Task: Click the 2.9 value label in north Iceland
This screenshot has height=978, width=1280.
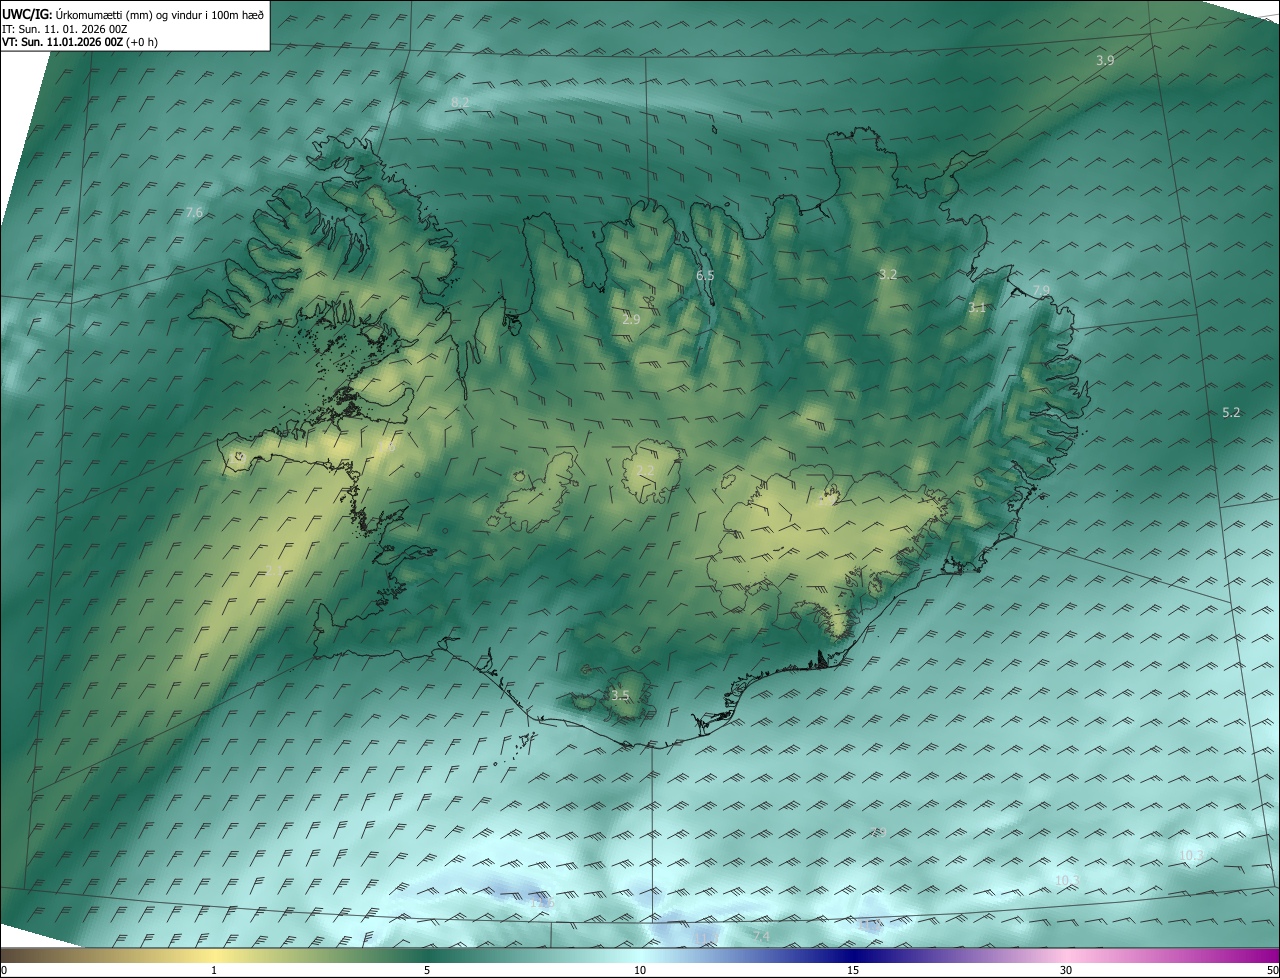Action: tap(631, 320)
